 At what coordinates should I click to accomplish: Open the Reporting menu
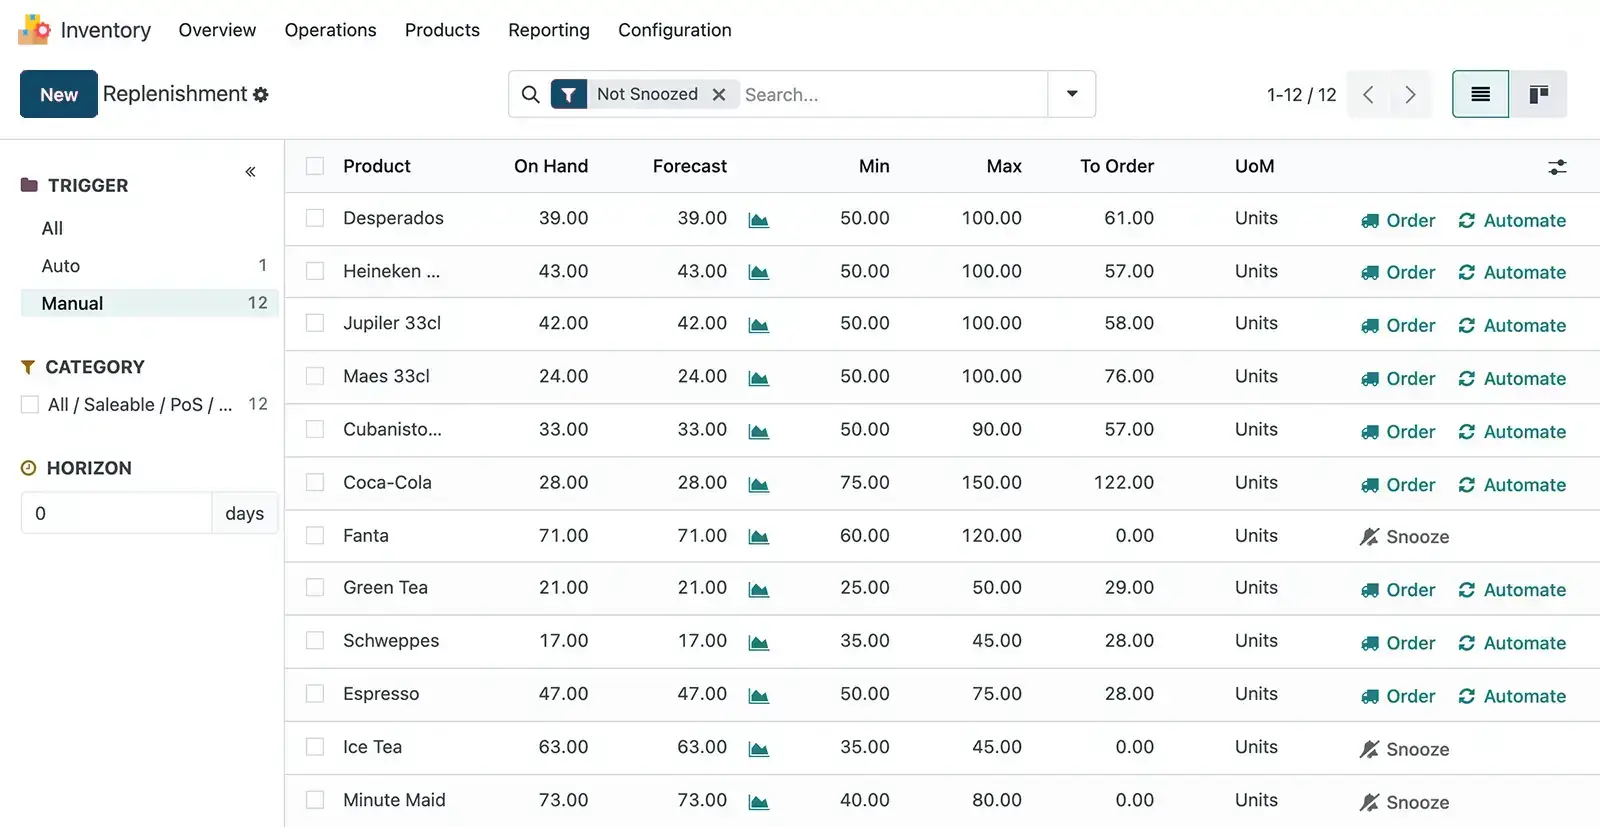click(x=548, y=30)
